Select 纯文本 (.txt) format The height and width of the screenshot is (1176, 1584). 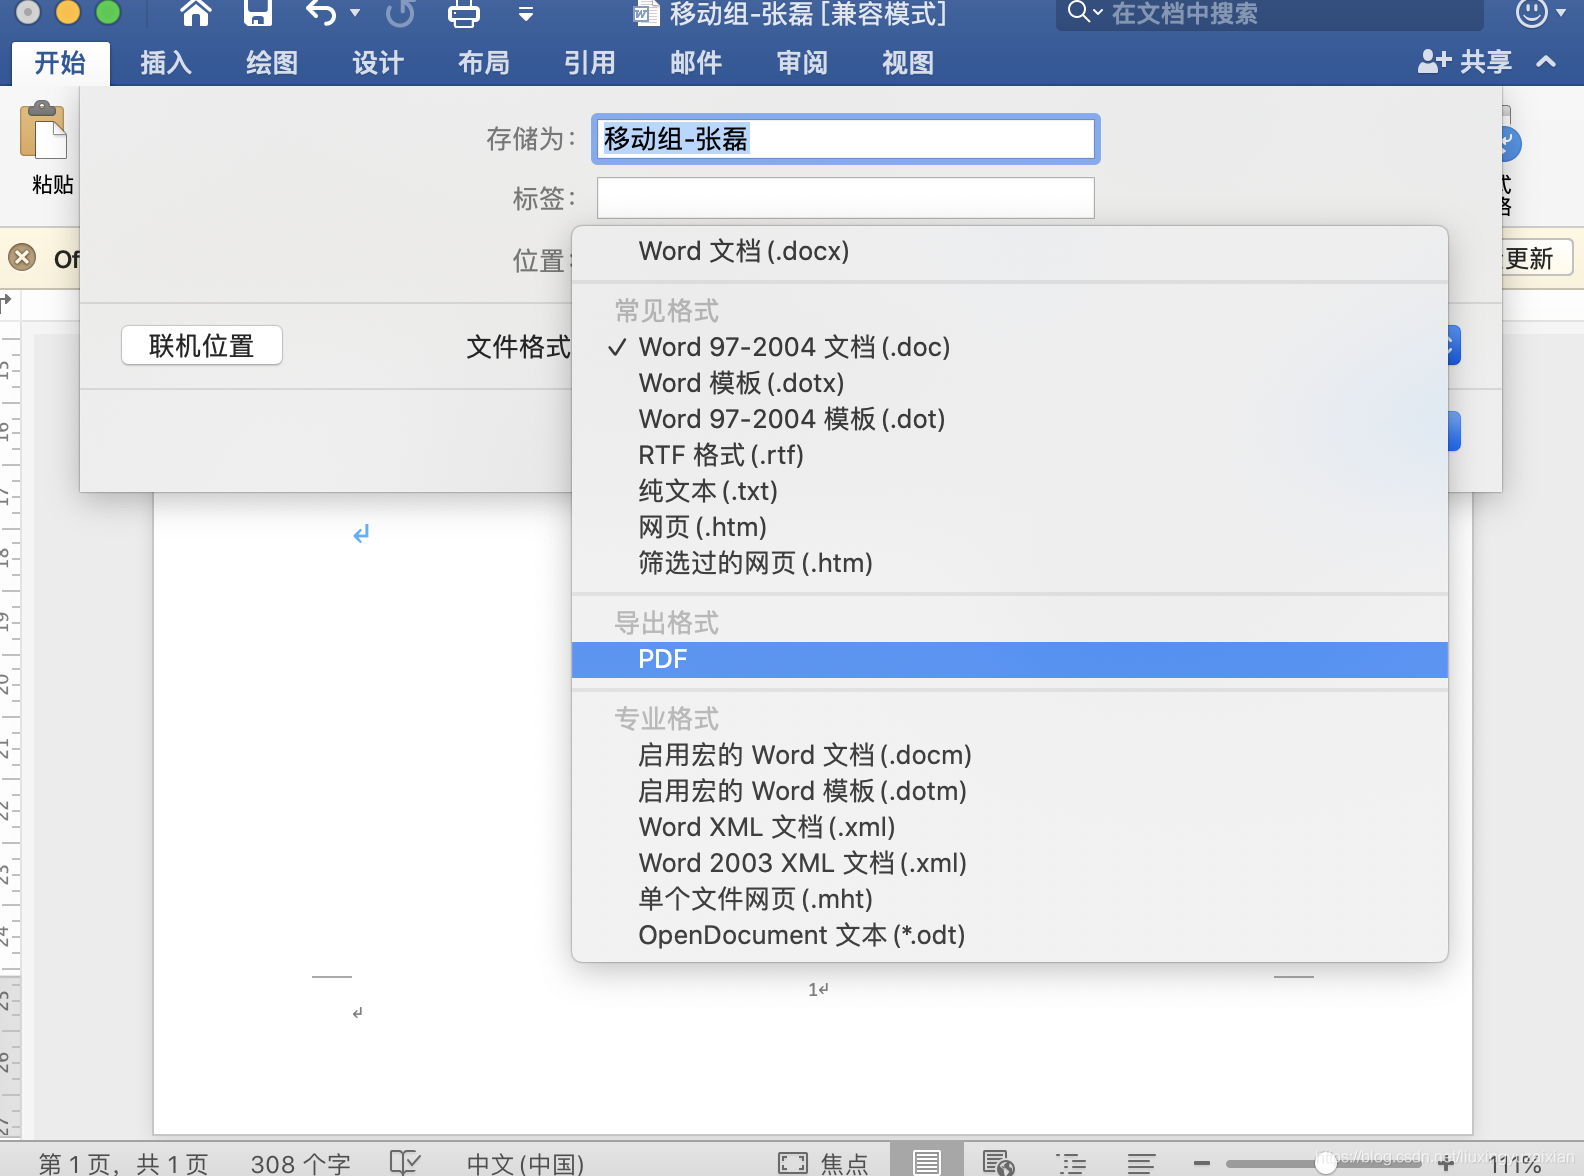pyautogui.click(x=1010, y=491)
